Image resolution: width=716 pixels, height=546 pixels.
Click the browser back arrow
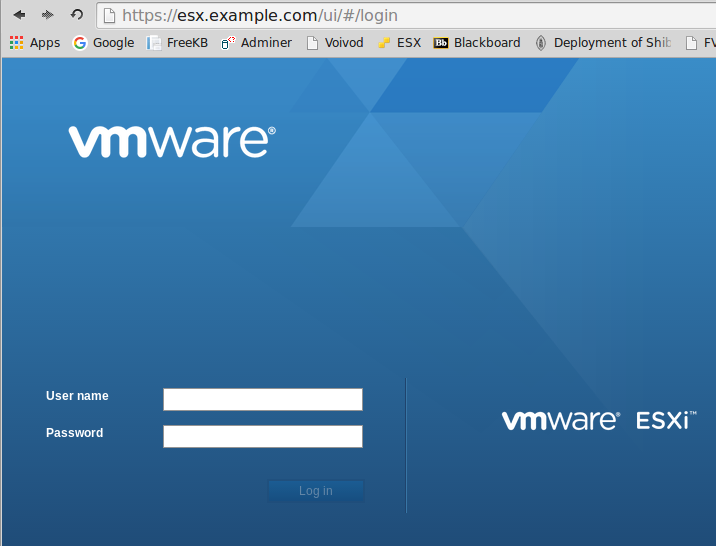[x=19, y=15]
